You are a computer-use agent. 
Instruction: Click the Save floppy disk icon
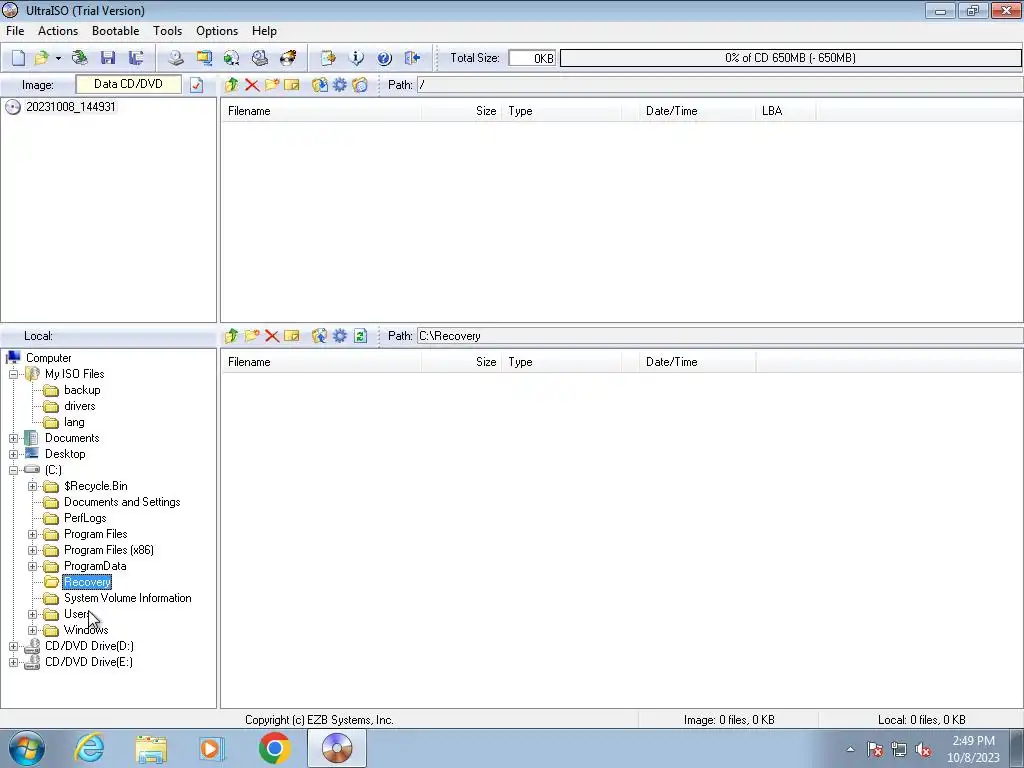tap(108, 58)
